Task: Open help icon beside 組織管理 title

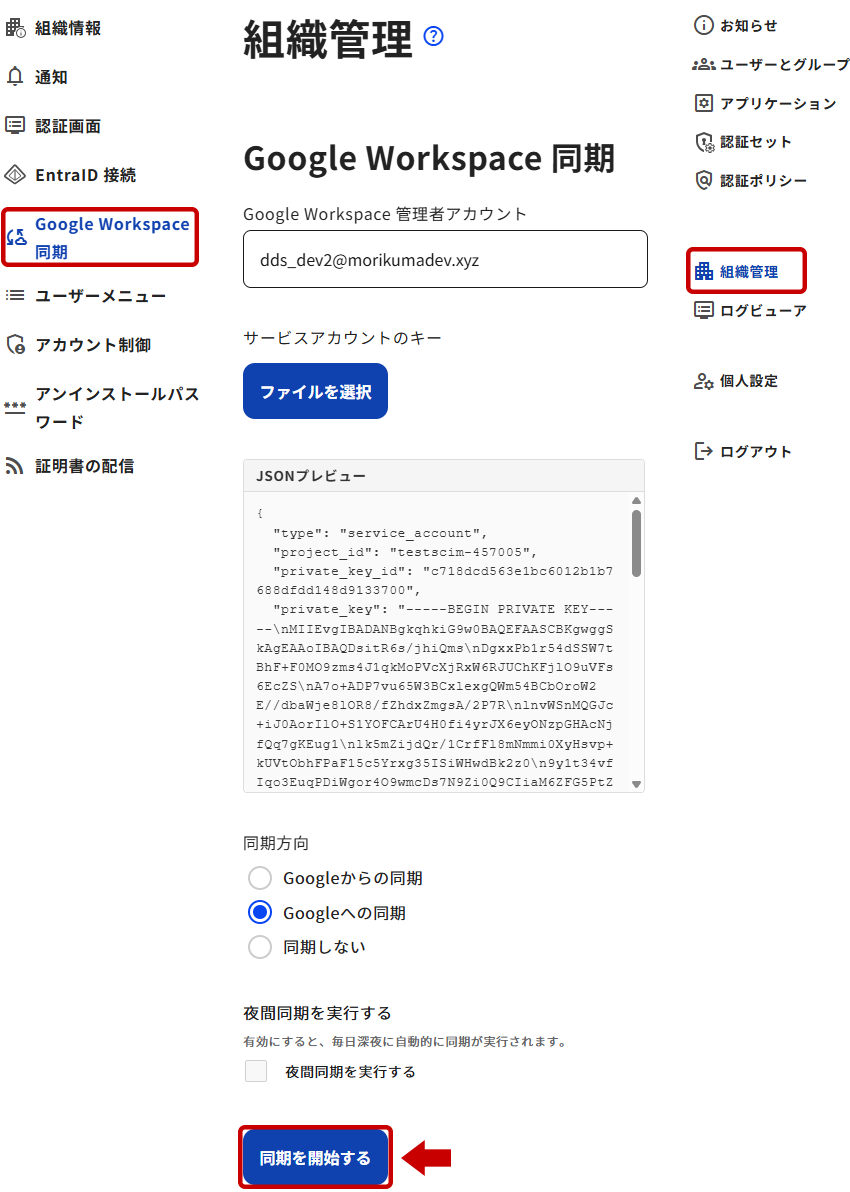Action: click(433, 36)
